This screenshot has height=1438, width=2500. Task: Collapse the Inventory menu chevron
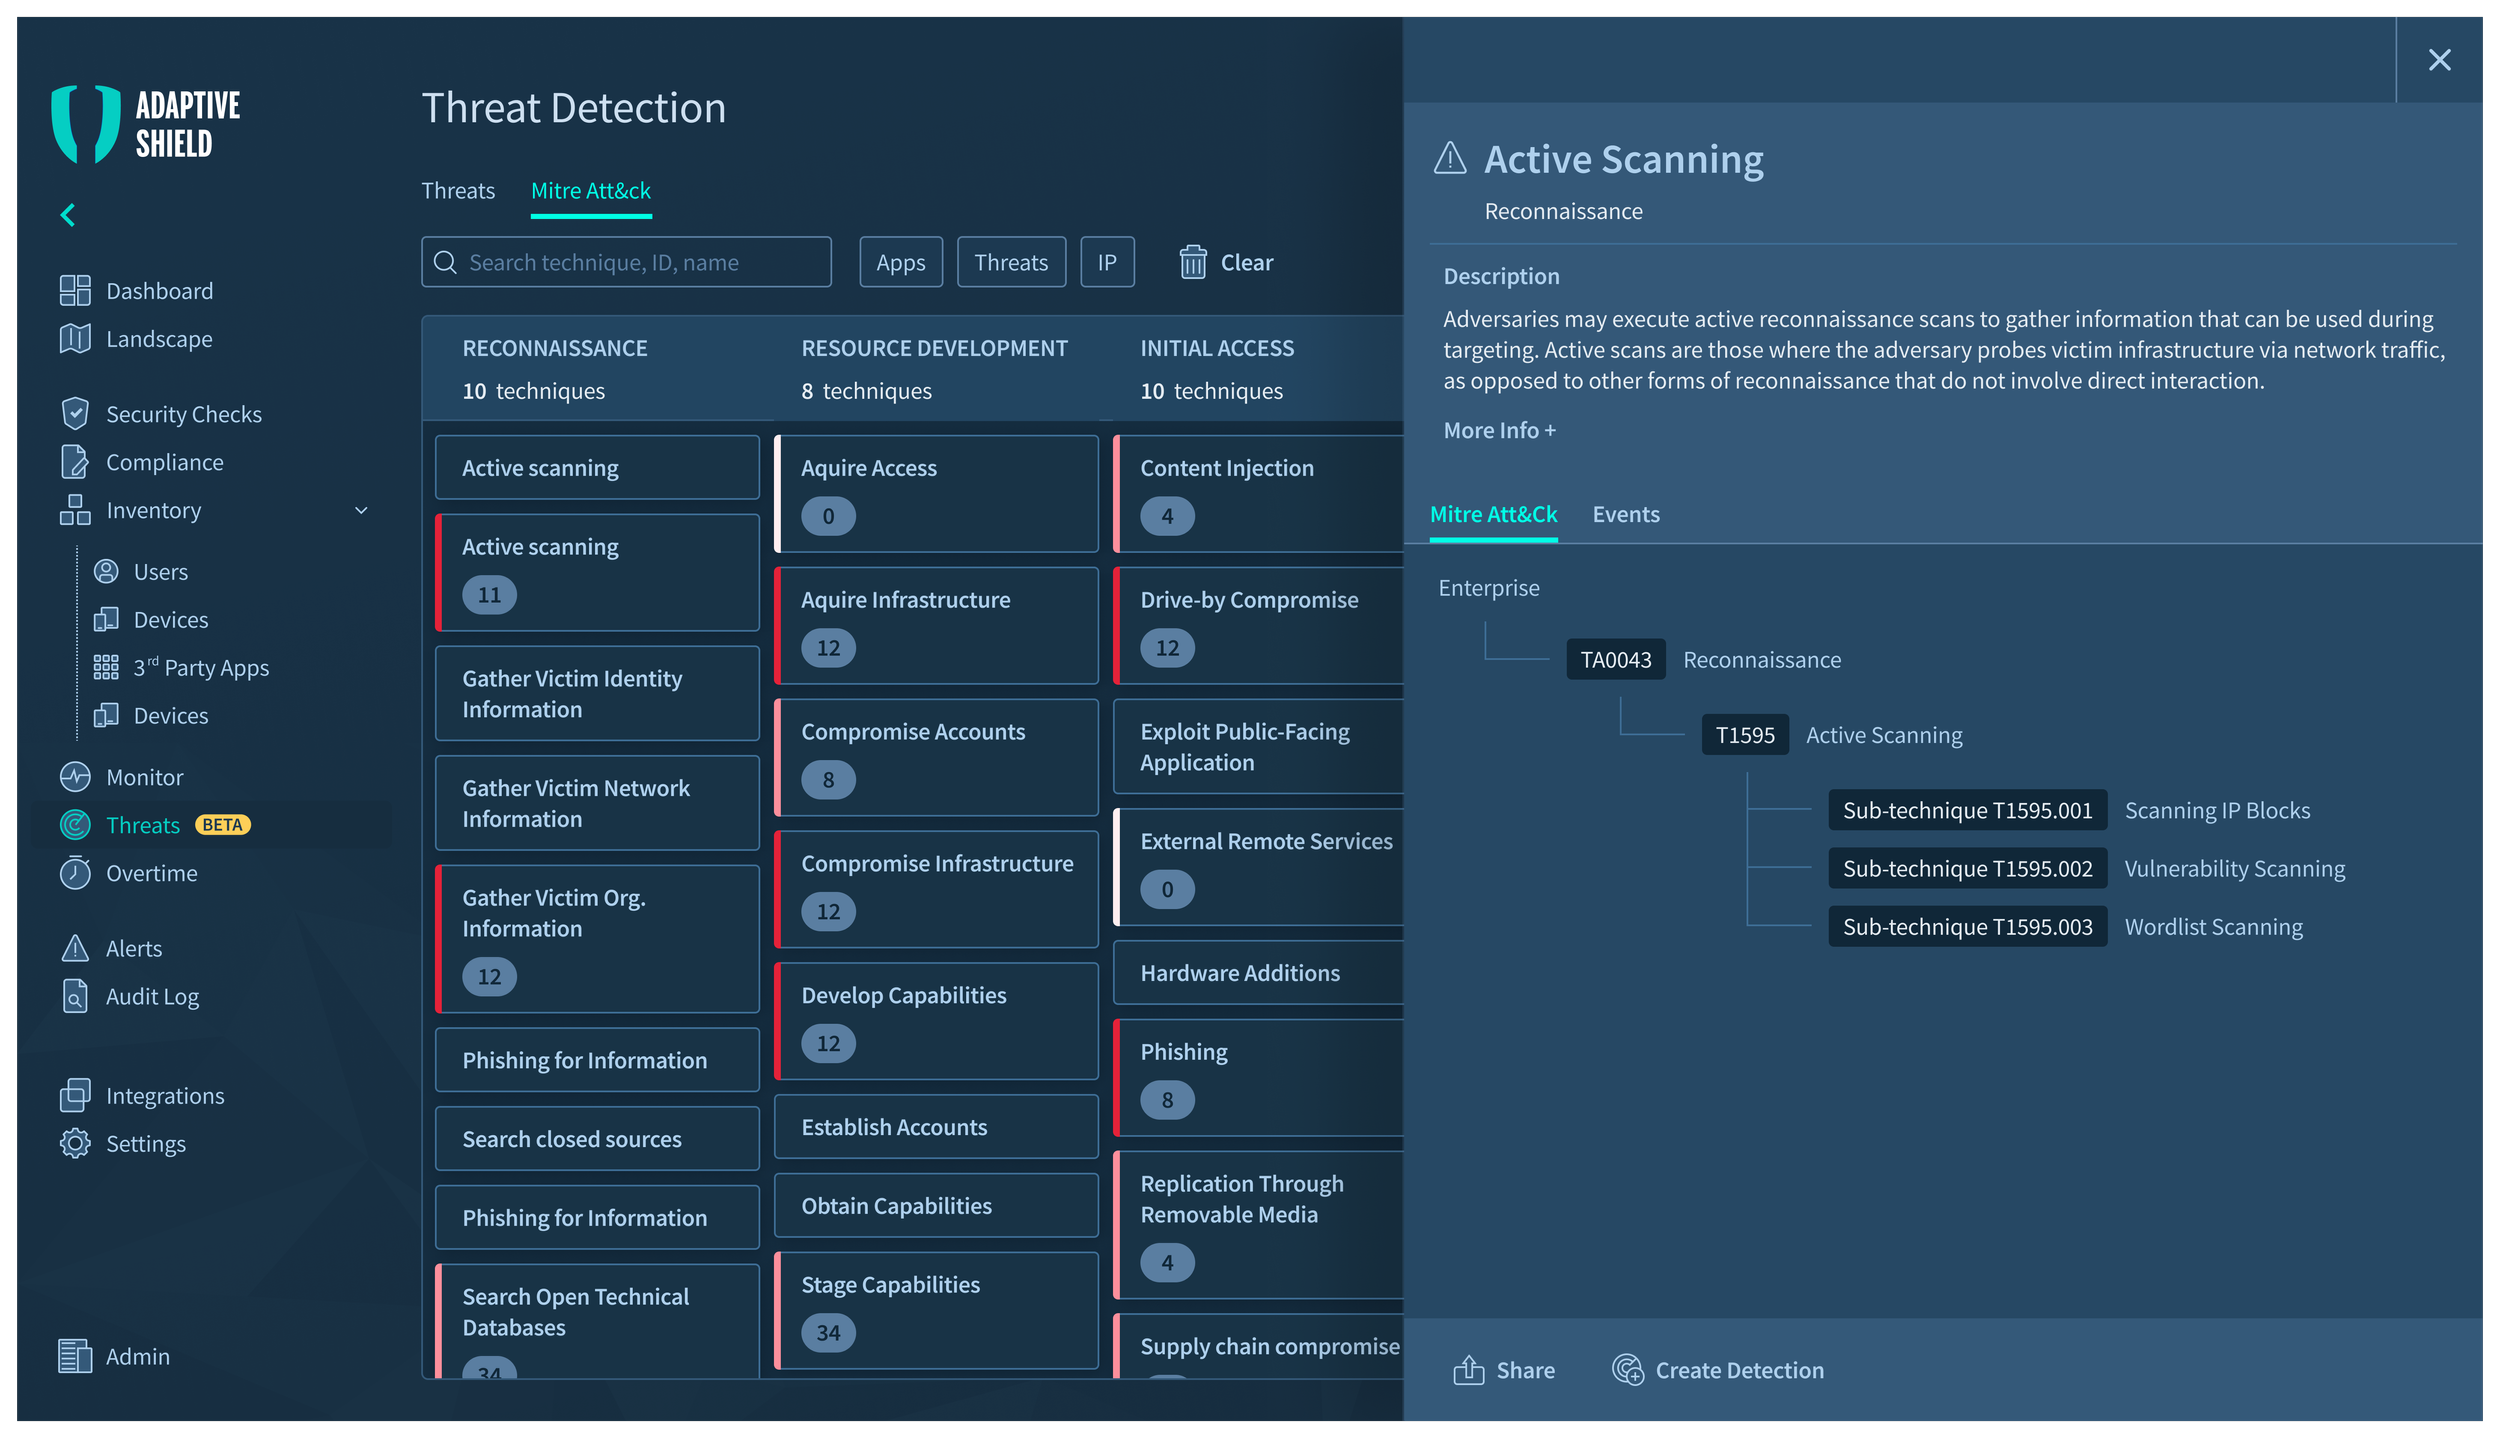[362, 511]
